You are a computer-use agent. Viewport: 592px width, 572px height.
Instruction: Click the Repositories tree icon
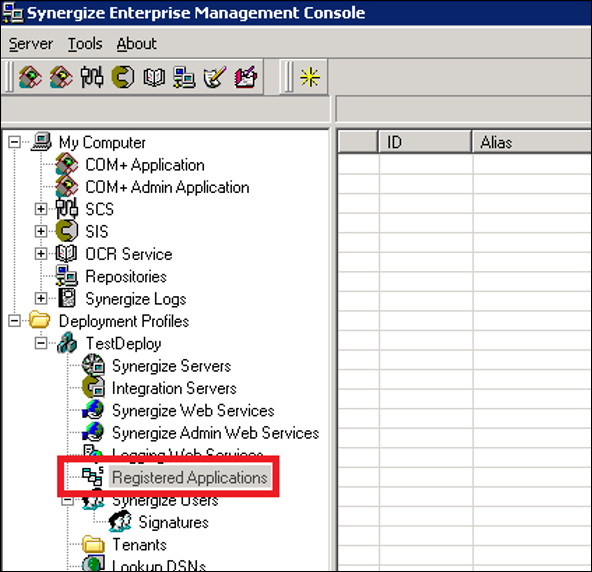tap(67, 276)
